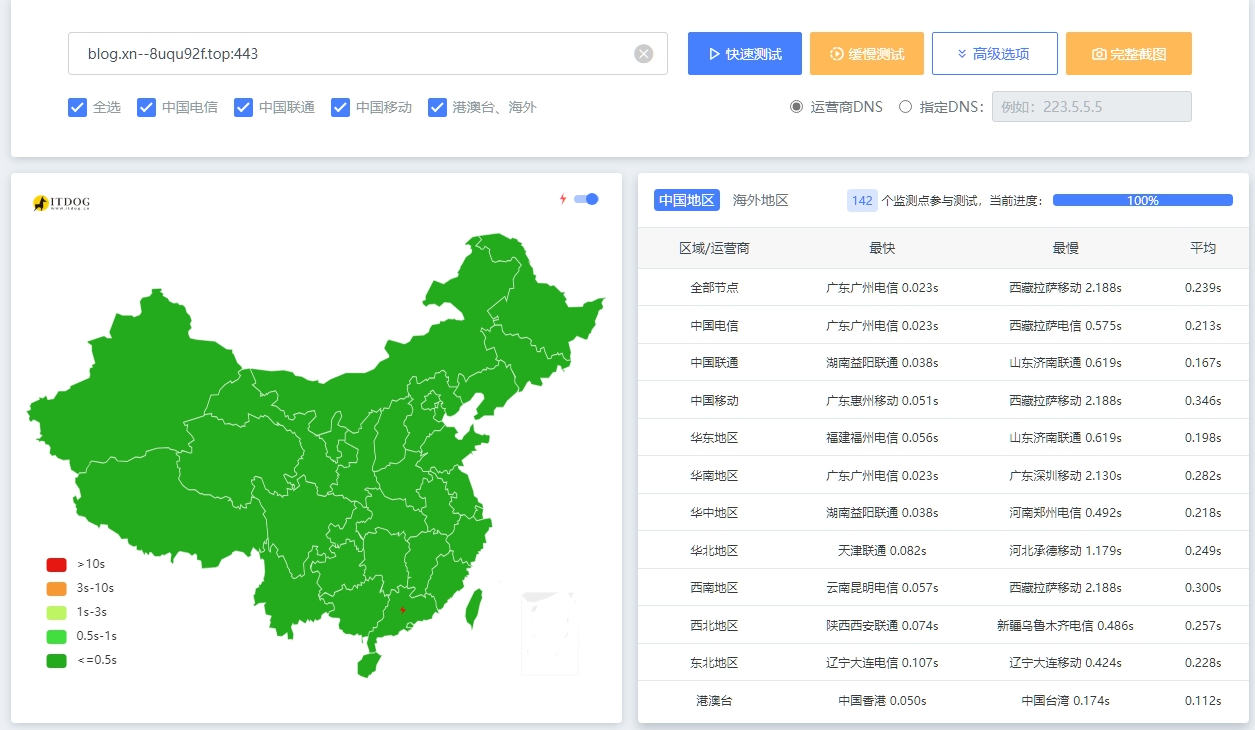The width and height of the screenshot is (1255, 730).
Task: Click the double-chevron icon on 高级选项
Action: click(x=962, y=53)
